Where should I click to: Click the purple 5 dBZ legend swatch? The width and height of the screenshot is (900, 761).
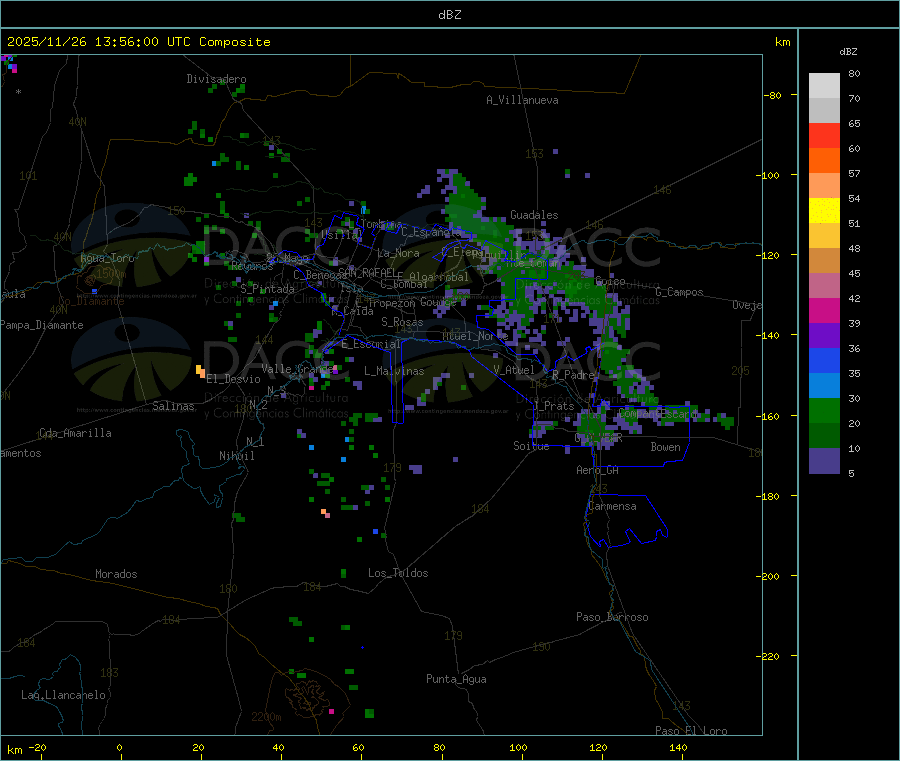tap(824, 461)
